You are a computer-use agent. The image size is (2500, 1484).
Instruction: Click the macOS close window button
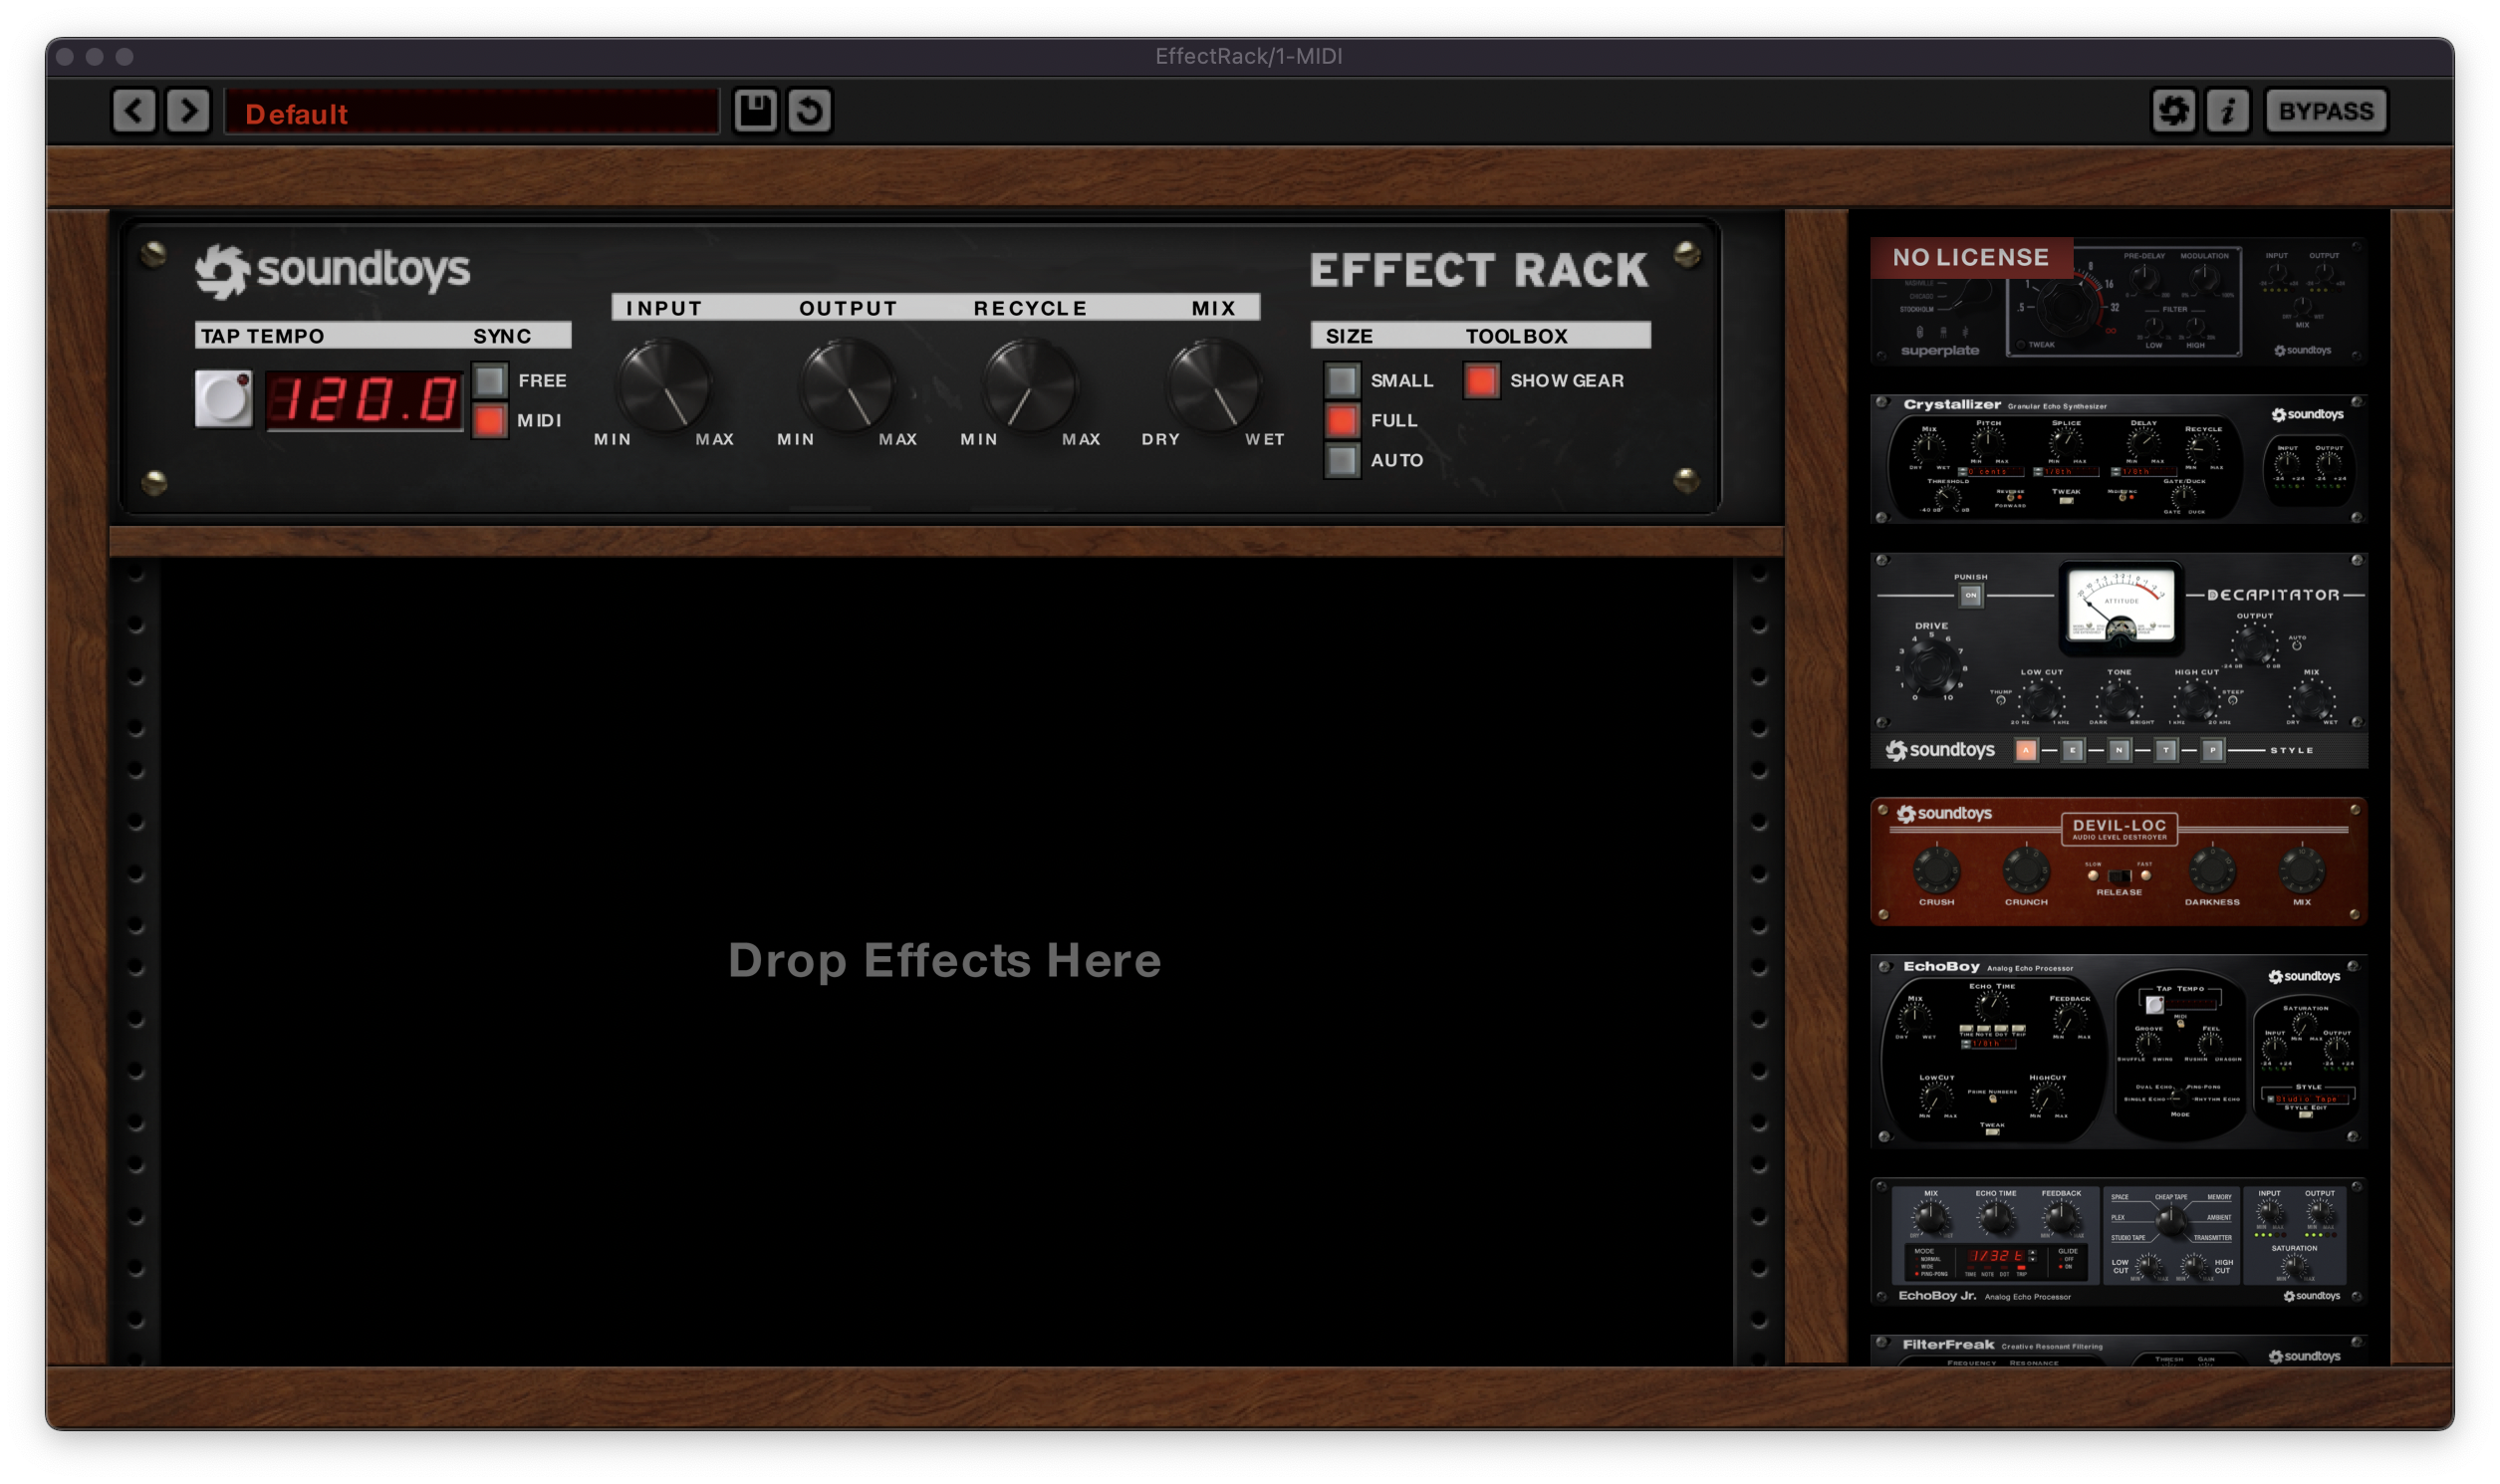coord(65,57)
